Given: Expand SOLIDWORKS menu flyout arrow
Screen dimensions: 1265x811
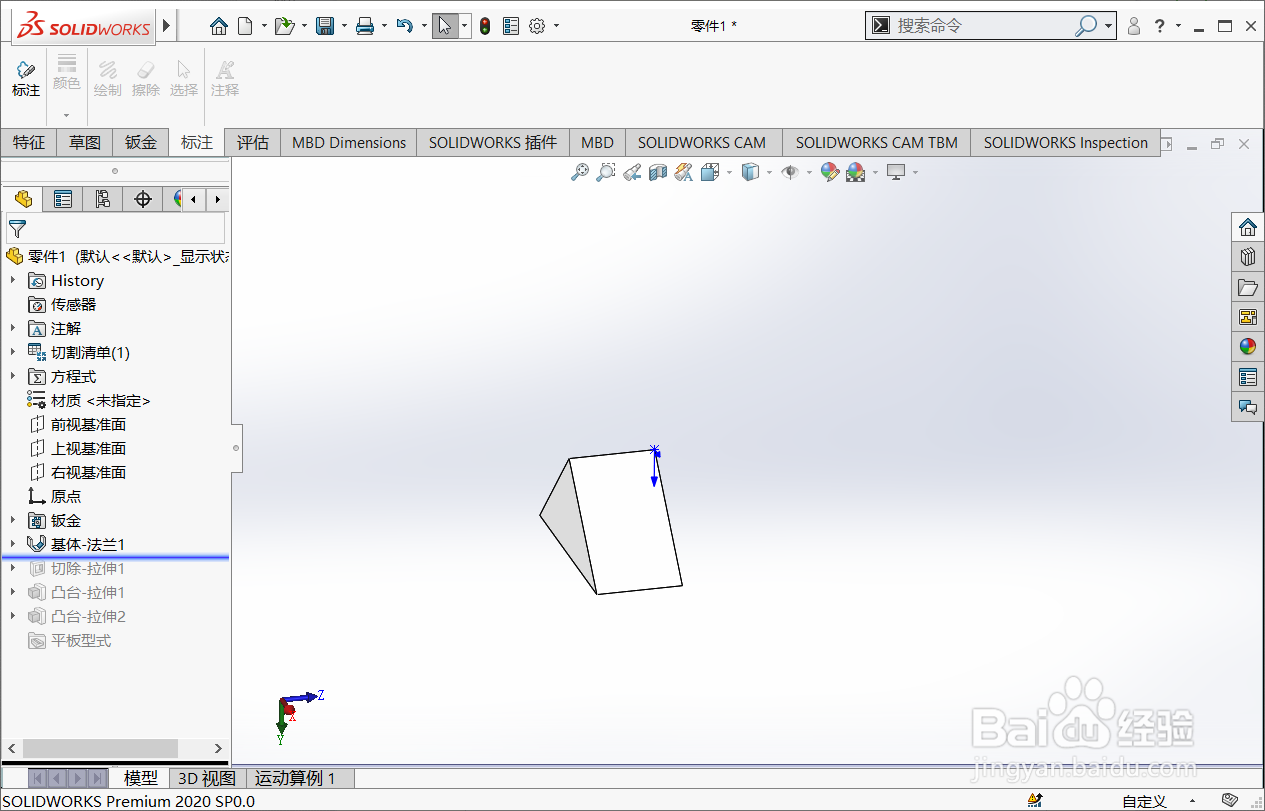Looking at the screenshot, I should coord(166,26).
